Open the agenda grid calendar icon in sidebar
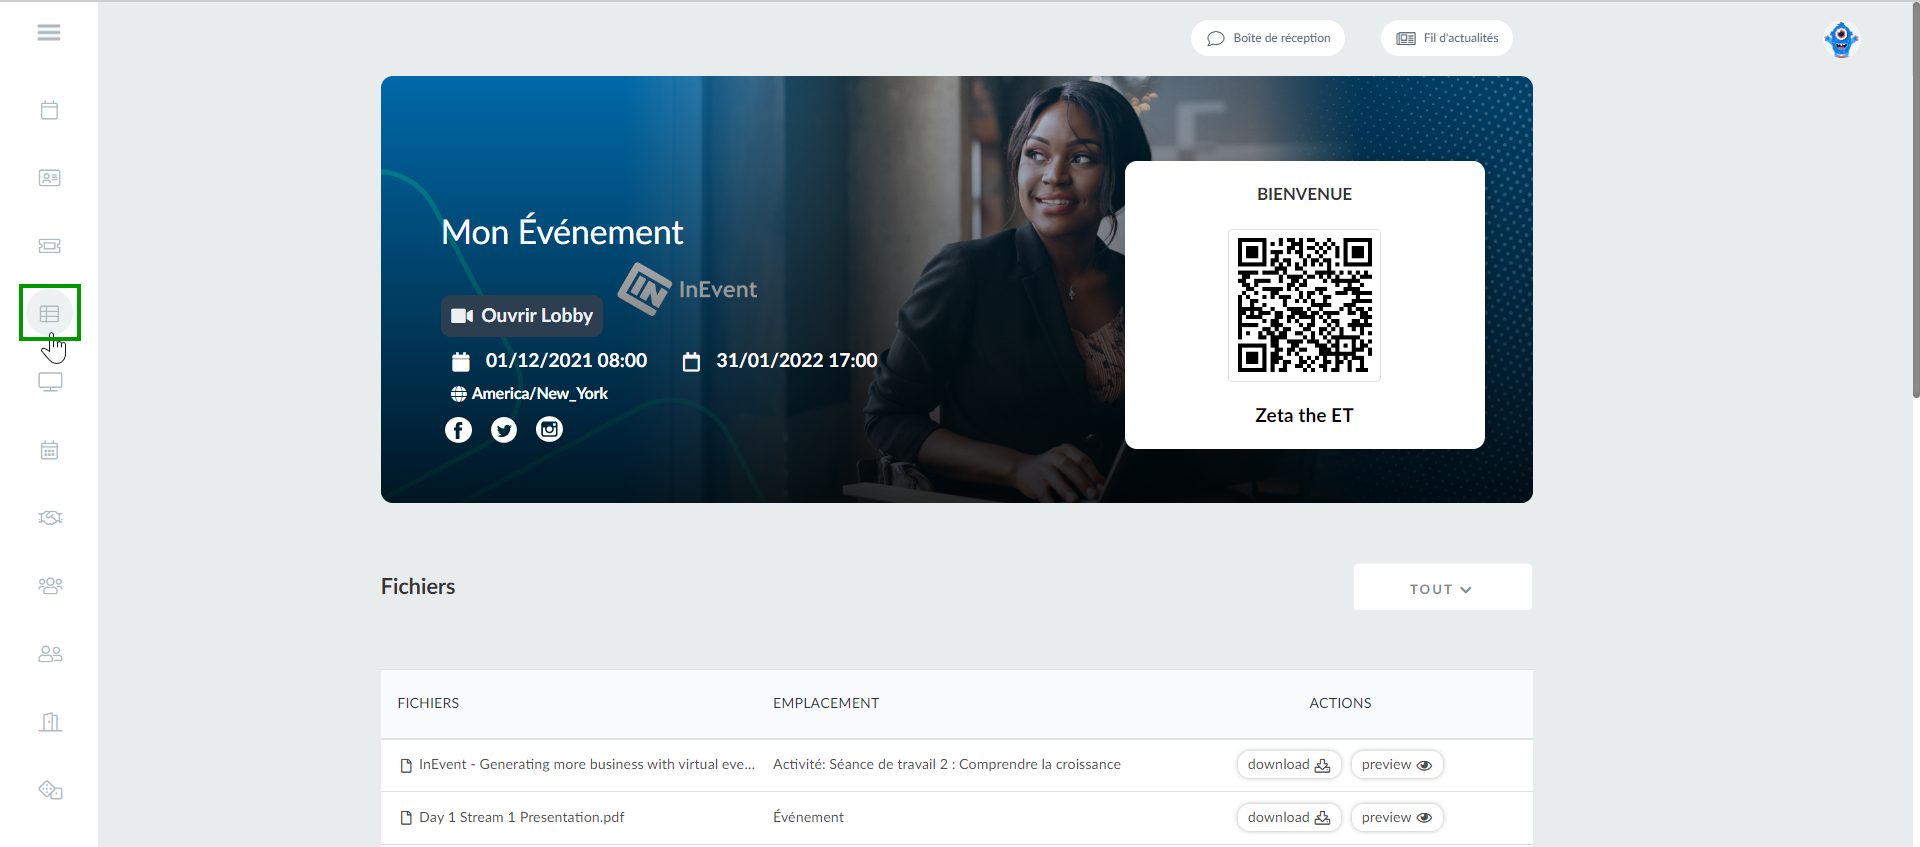The image size is (1920, 847). [49, 450]
